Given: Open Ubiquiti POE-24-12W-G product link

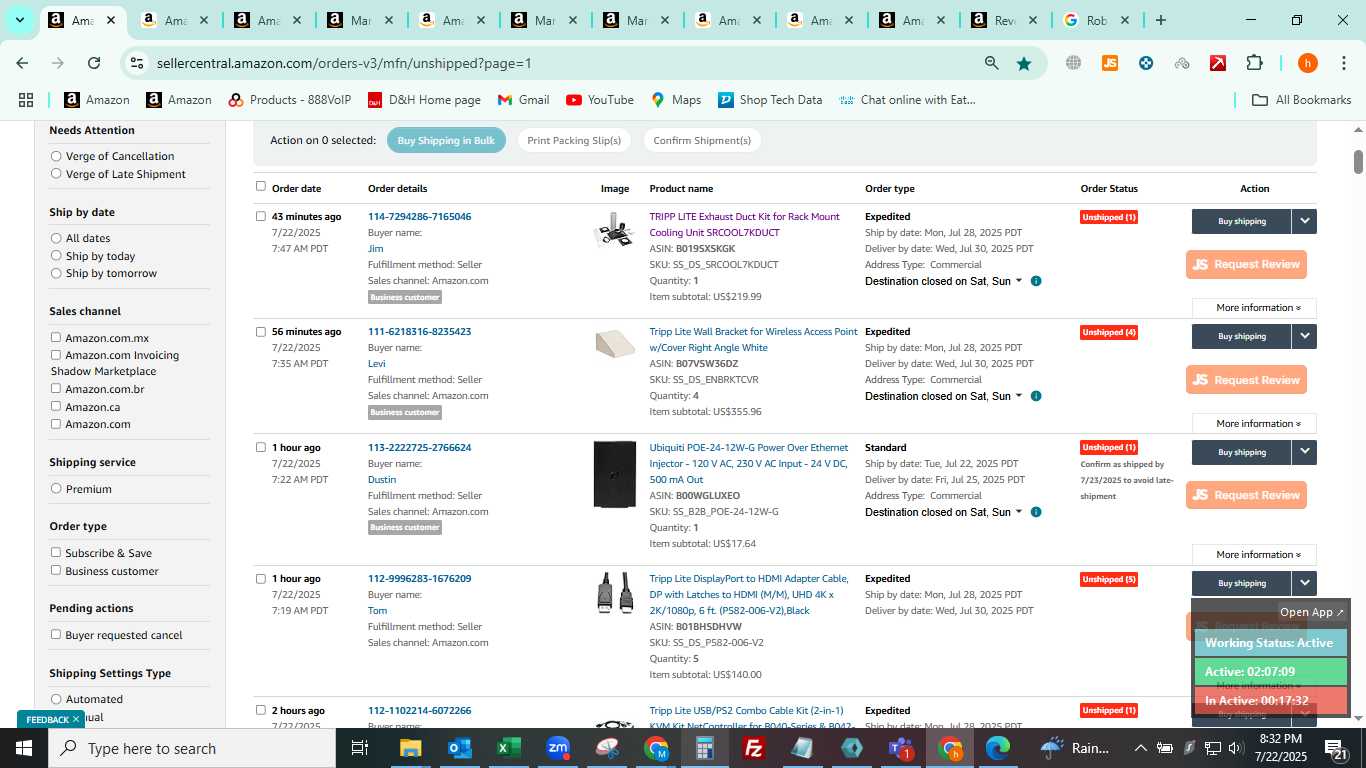Looking at the screenshot, I should 749,464.
